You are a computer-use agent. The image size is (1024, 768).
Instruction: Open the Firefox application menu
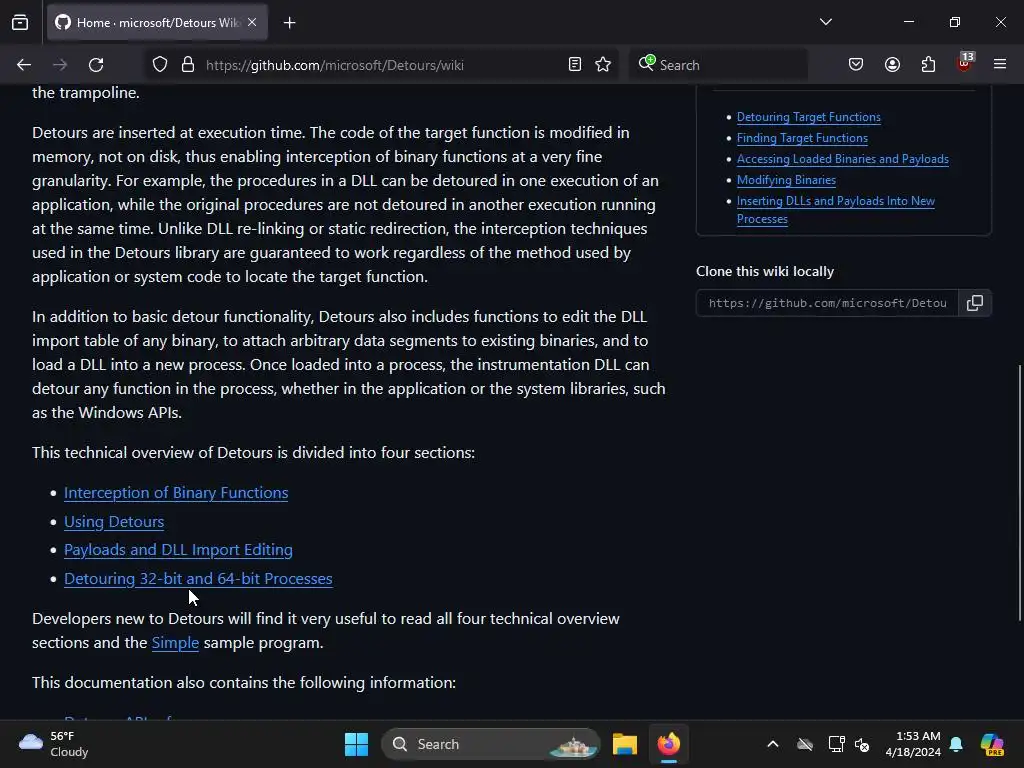(x=1000, y=65)
